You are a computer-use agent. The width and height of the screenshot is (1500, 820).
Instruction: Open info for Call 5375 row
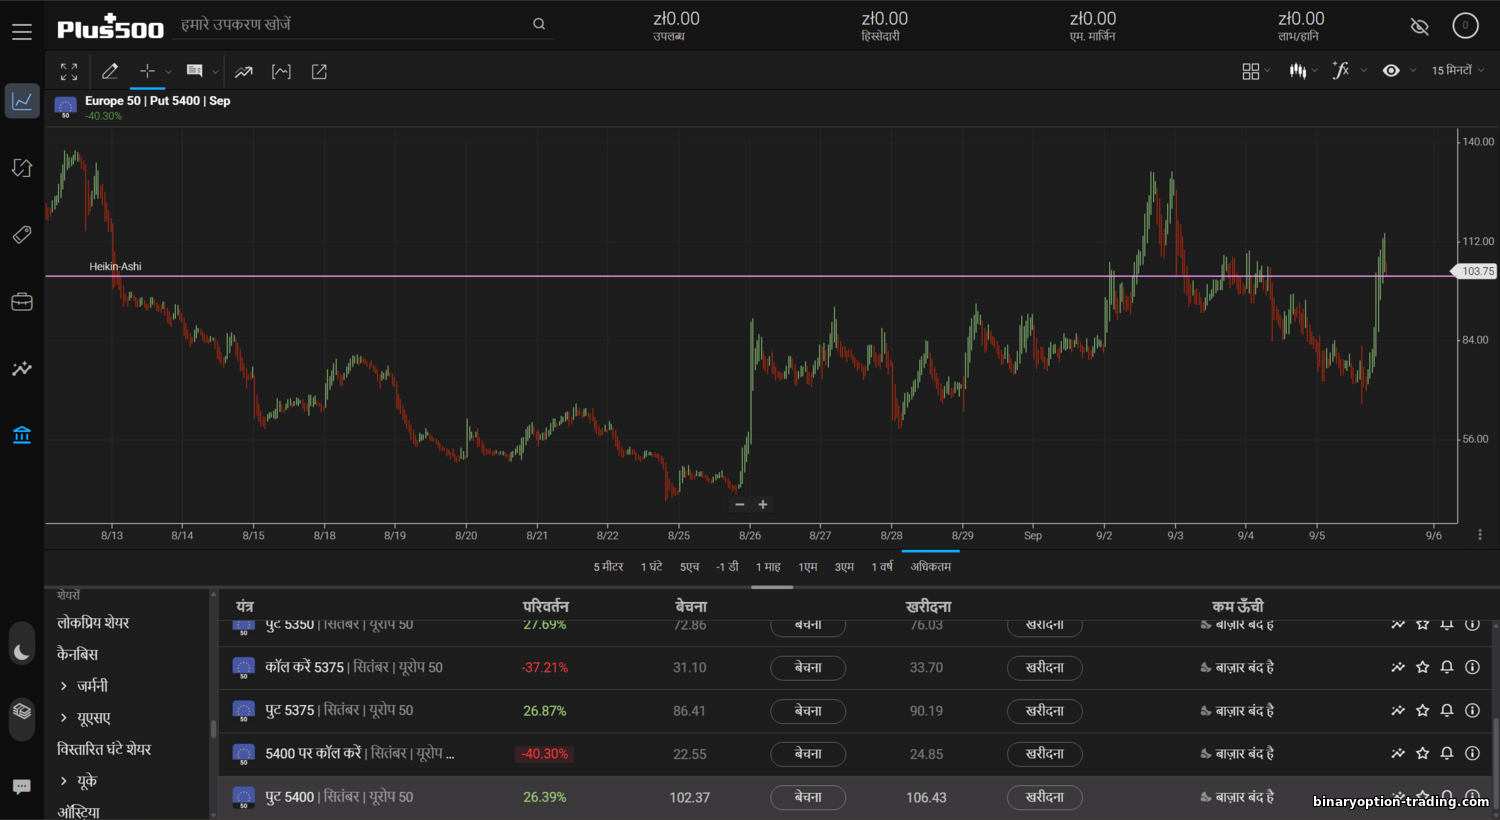[x=1472, y=667]
